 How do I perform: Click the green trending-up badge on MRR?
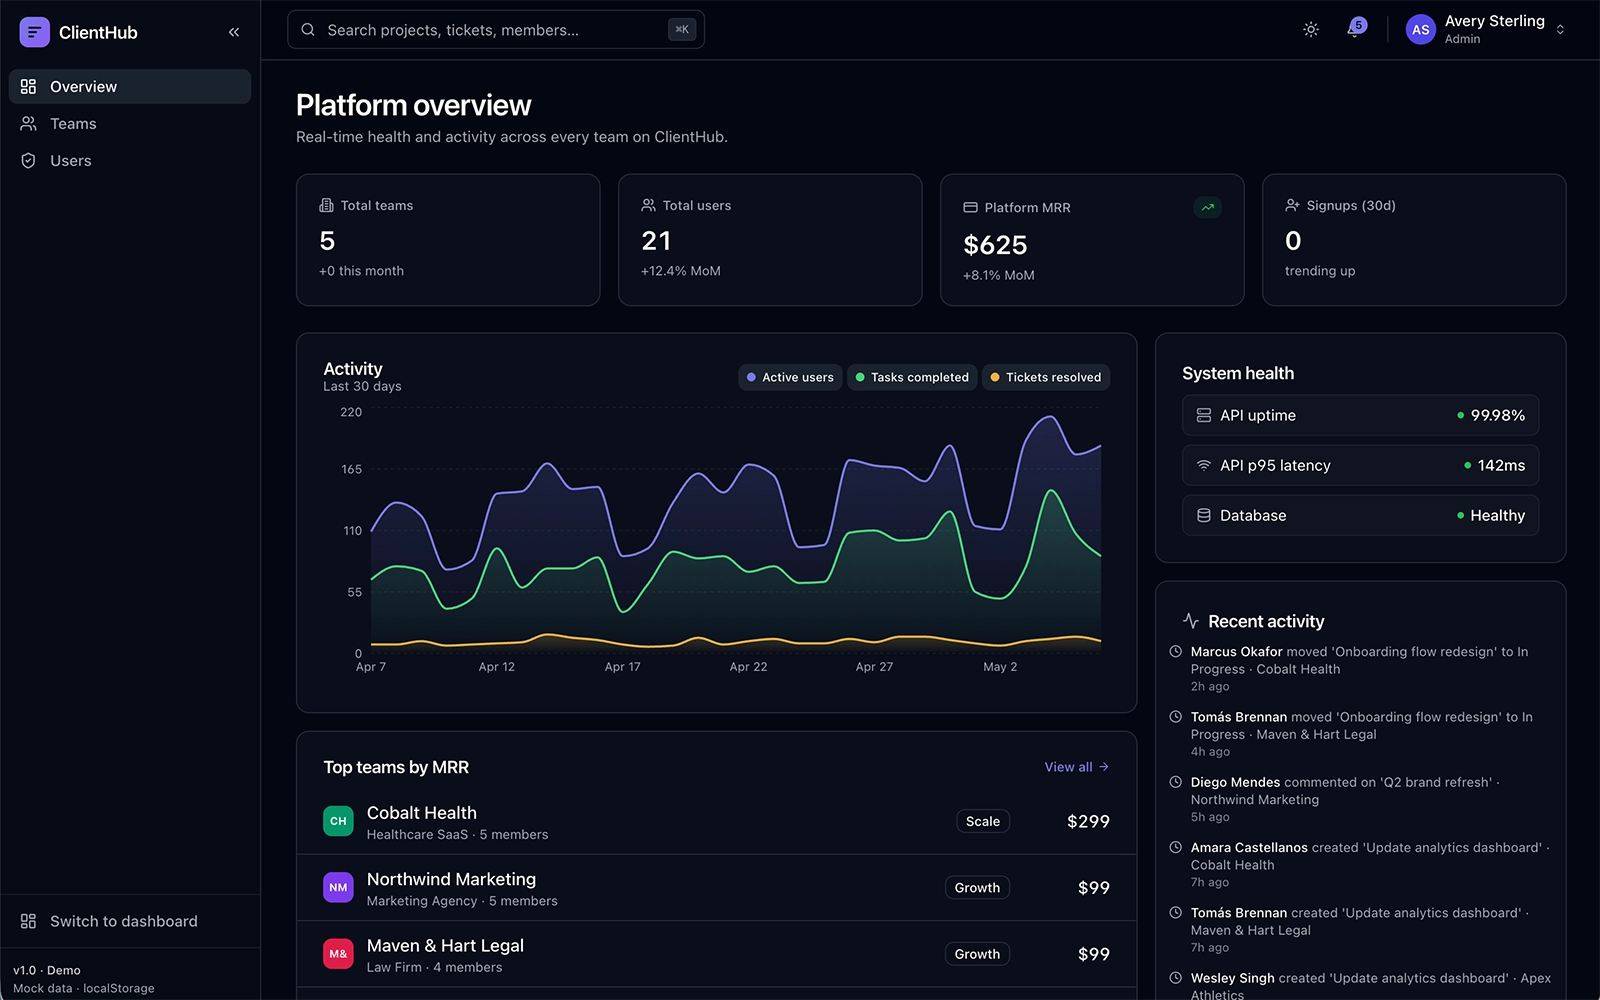tap(1207, 208)
